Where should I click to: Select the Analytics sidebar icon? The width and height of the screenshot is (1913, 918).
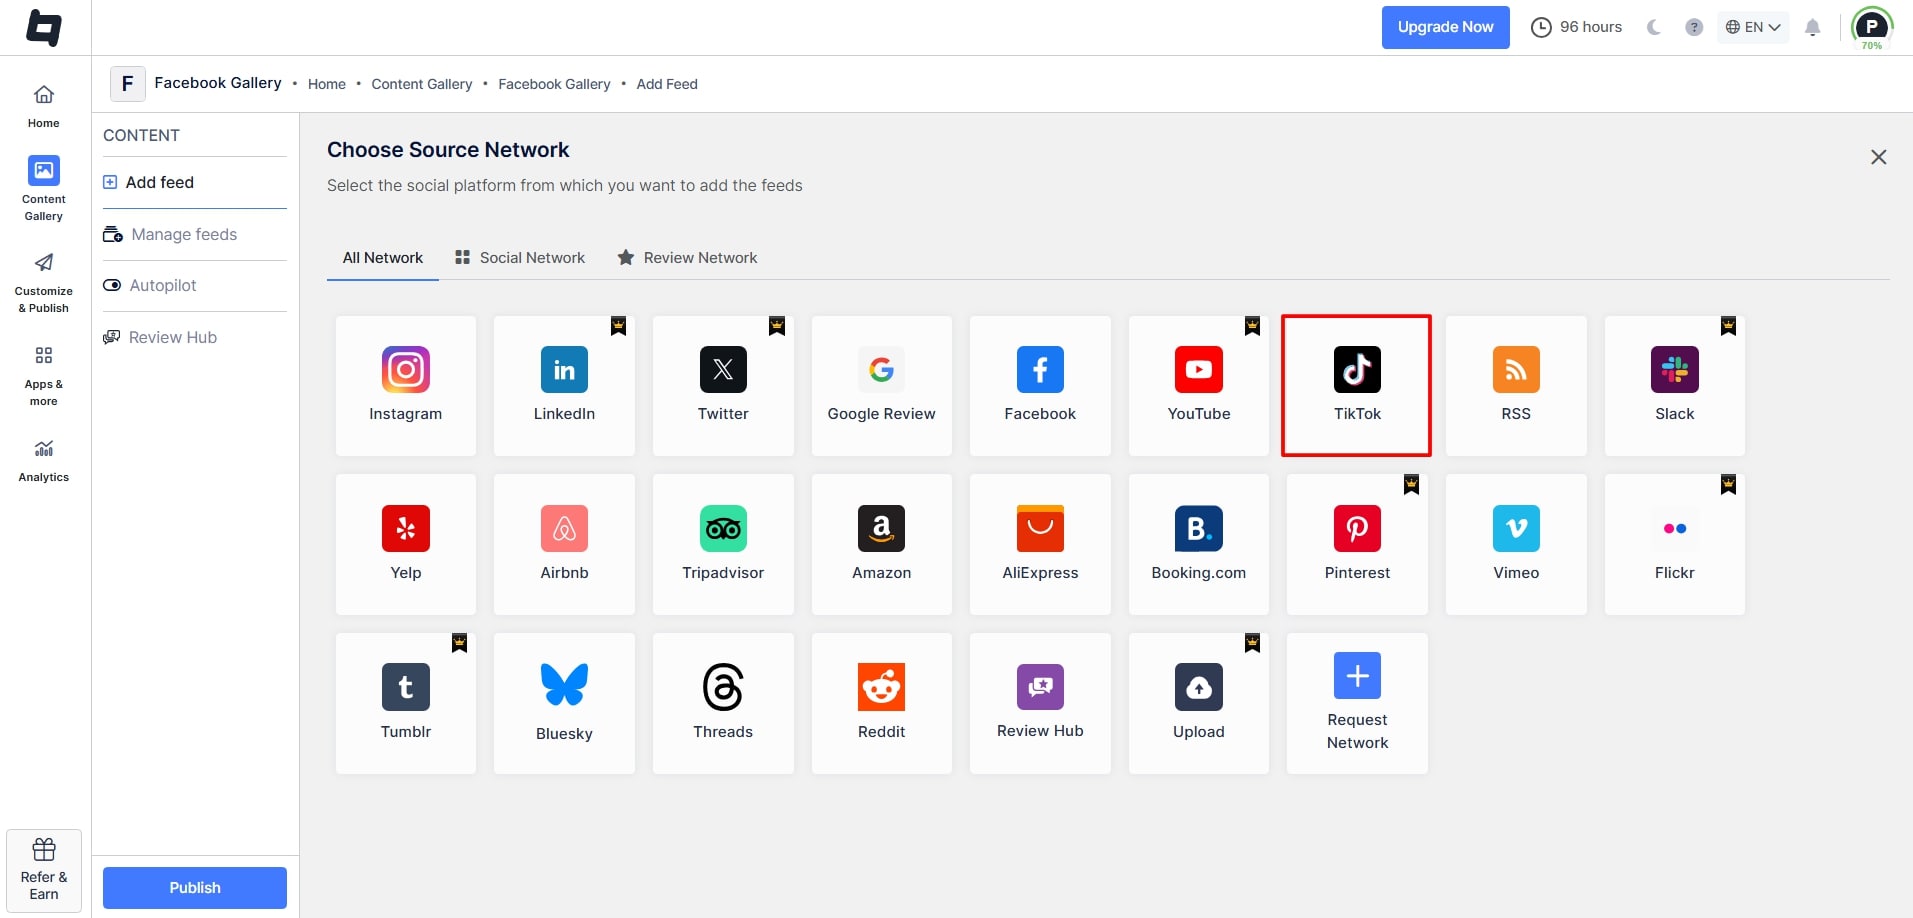point(43,460)
